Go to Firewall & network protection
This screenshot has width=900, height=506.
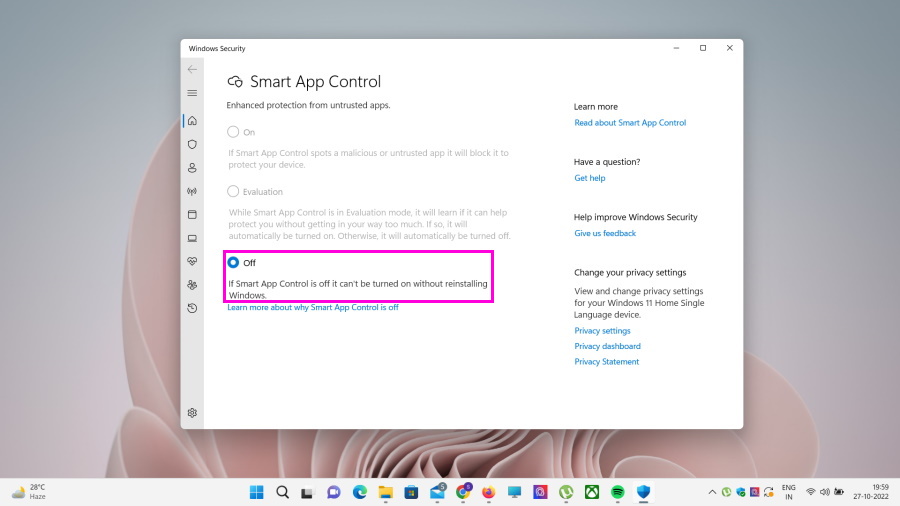point(192,191)
